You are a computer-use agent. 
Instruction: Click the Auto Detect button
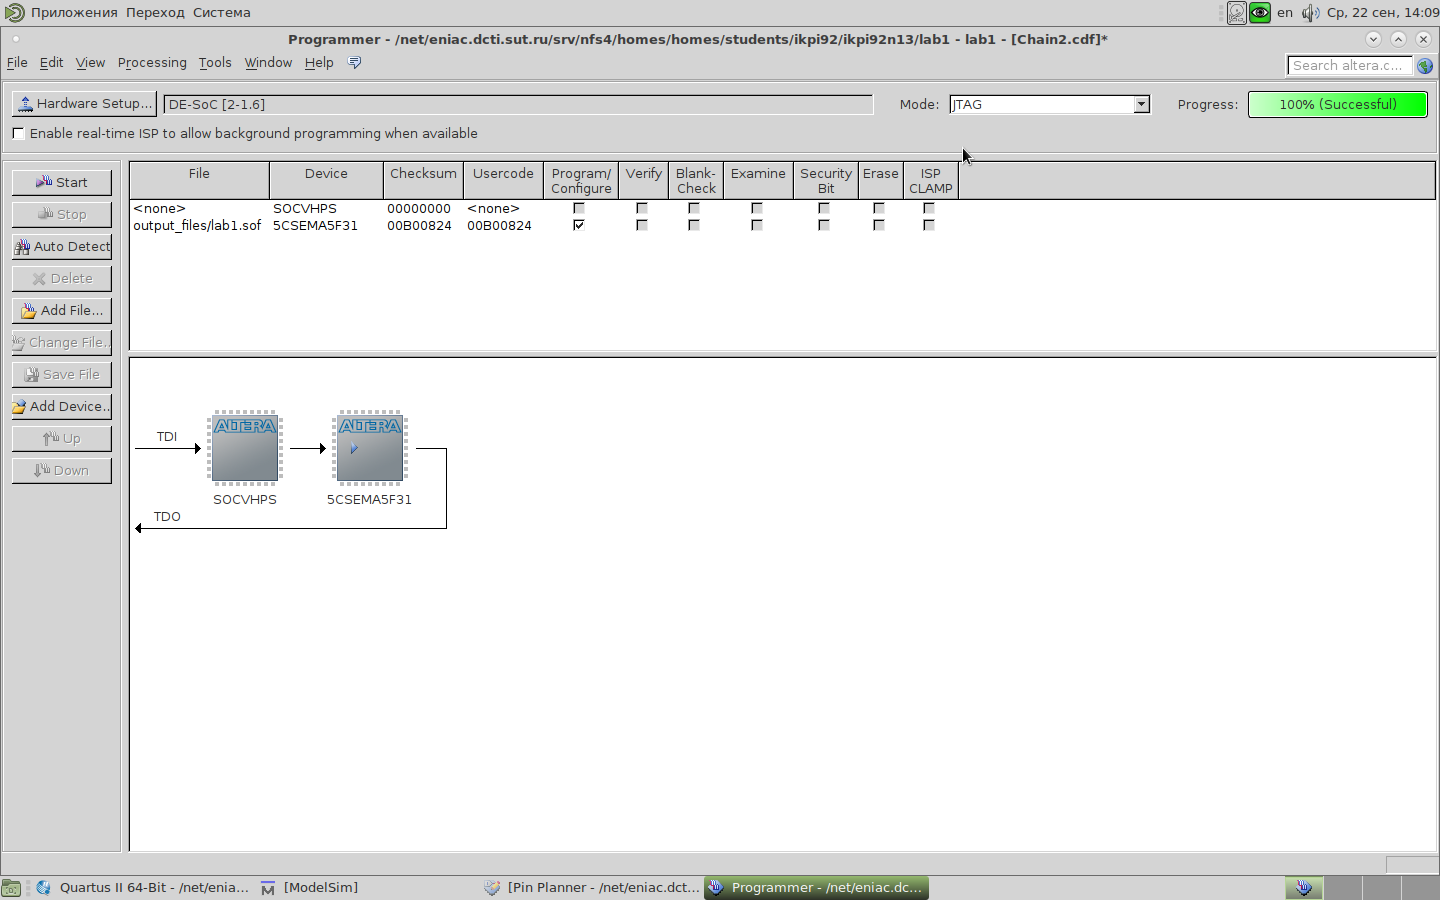[x=61, y=246]
